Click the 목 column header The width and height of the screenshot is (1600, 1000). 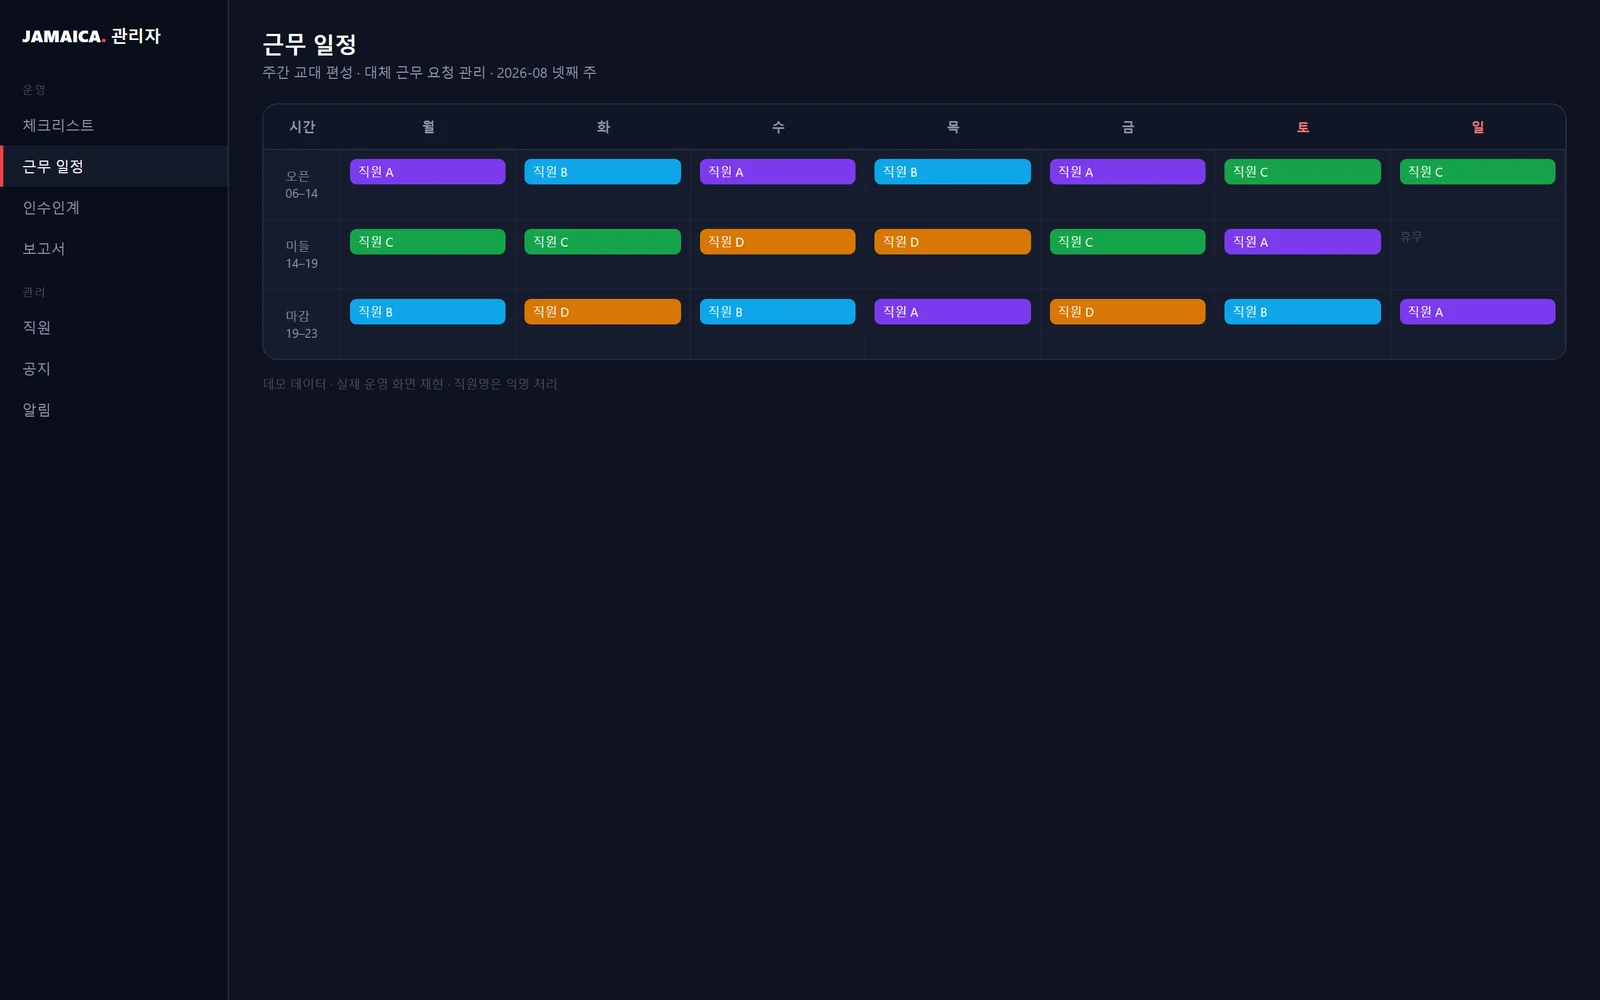[953, 127]
